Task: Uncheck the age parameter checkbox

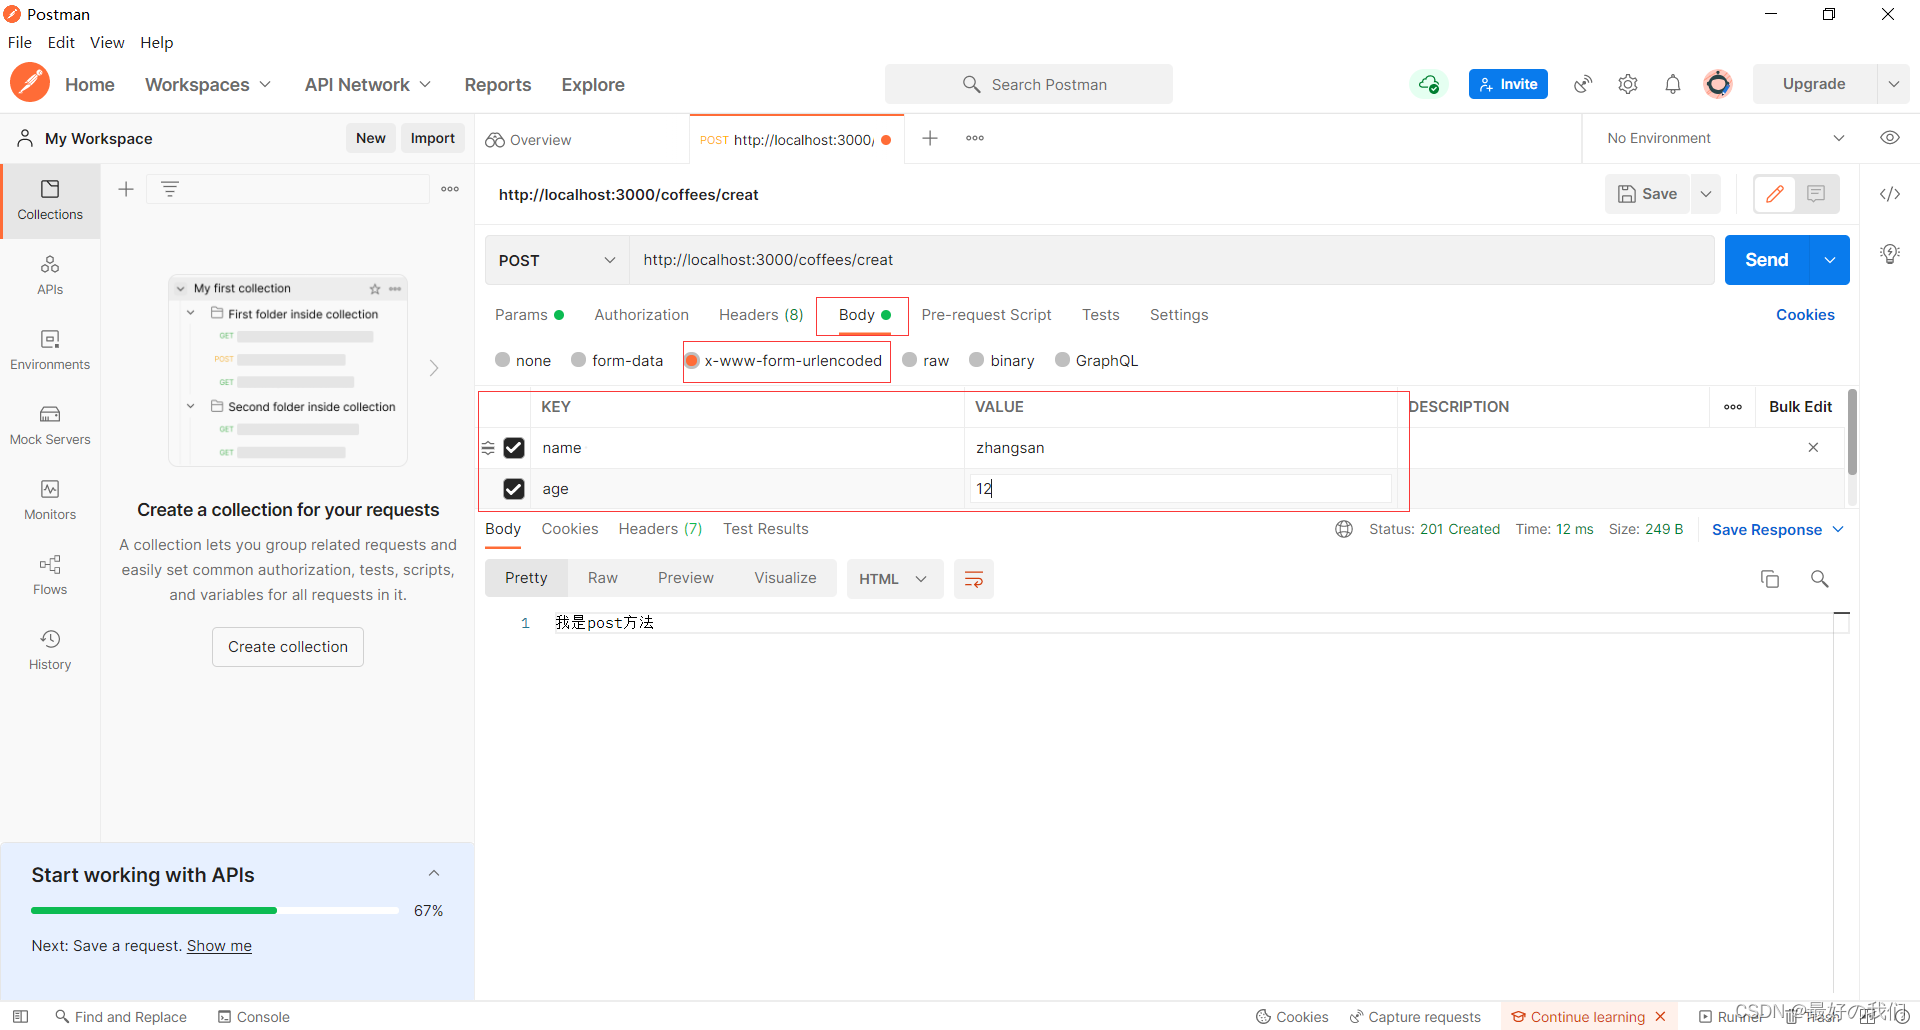Action: click(x=514, y=489)
